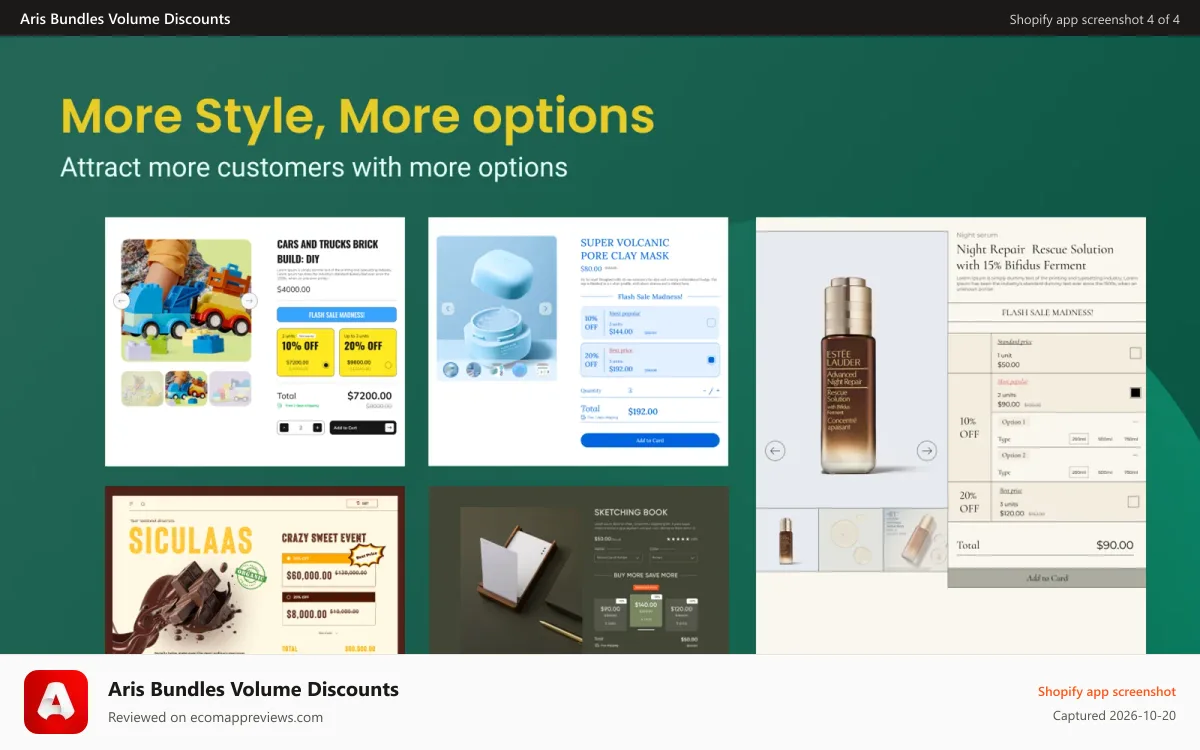Check the Standard price 1 unit box
The height and width of the screenshot is (750, 1200).
pyautogui.click(x=1135, y=353)
